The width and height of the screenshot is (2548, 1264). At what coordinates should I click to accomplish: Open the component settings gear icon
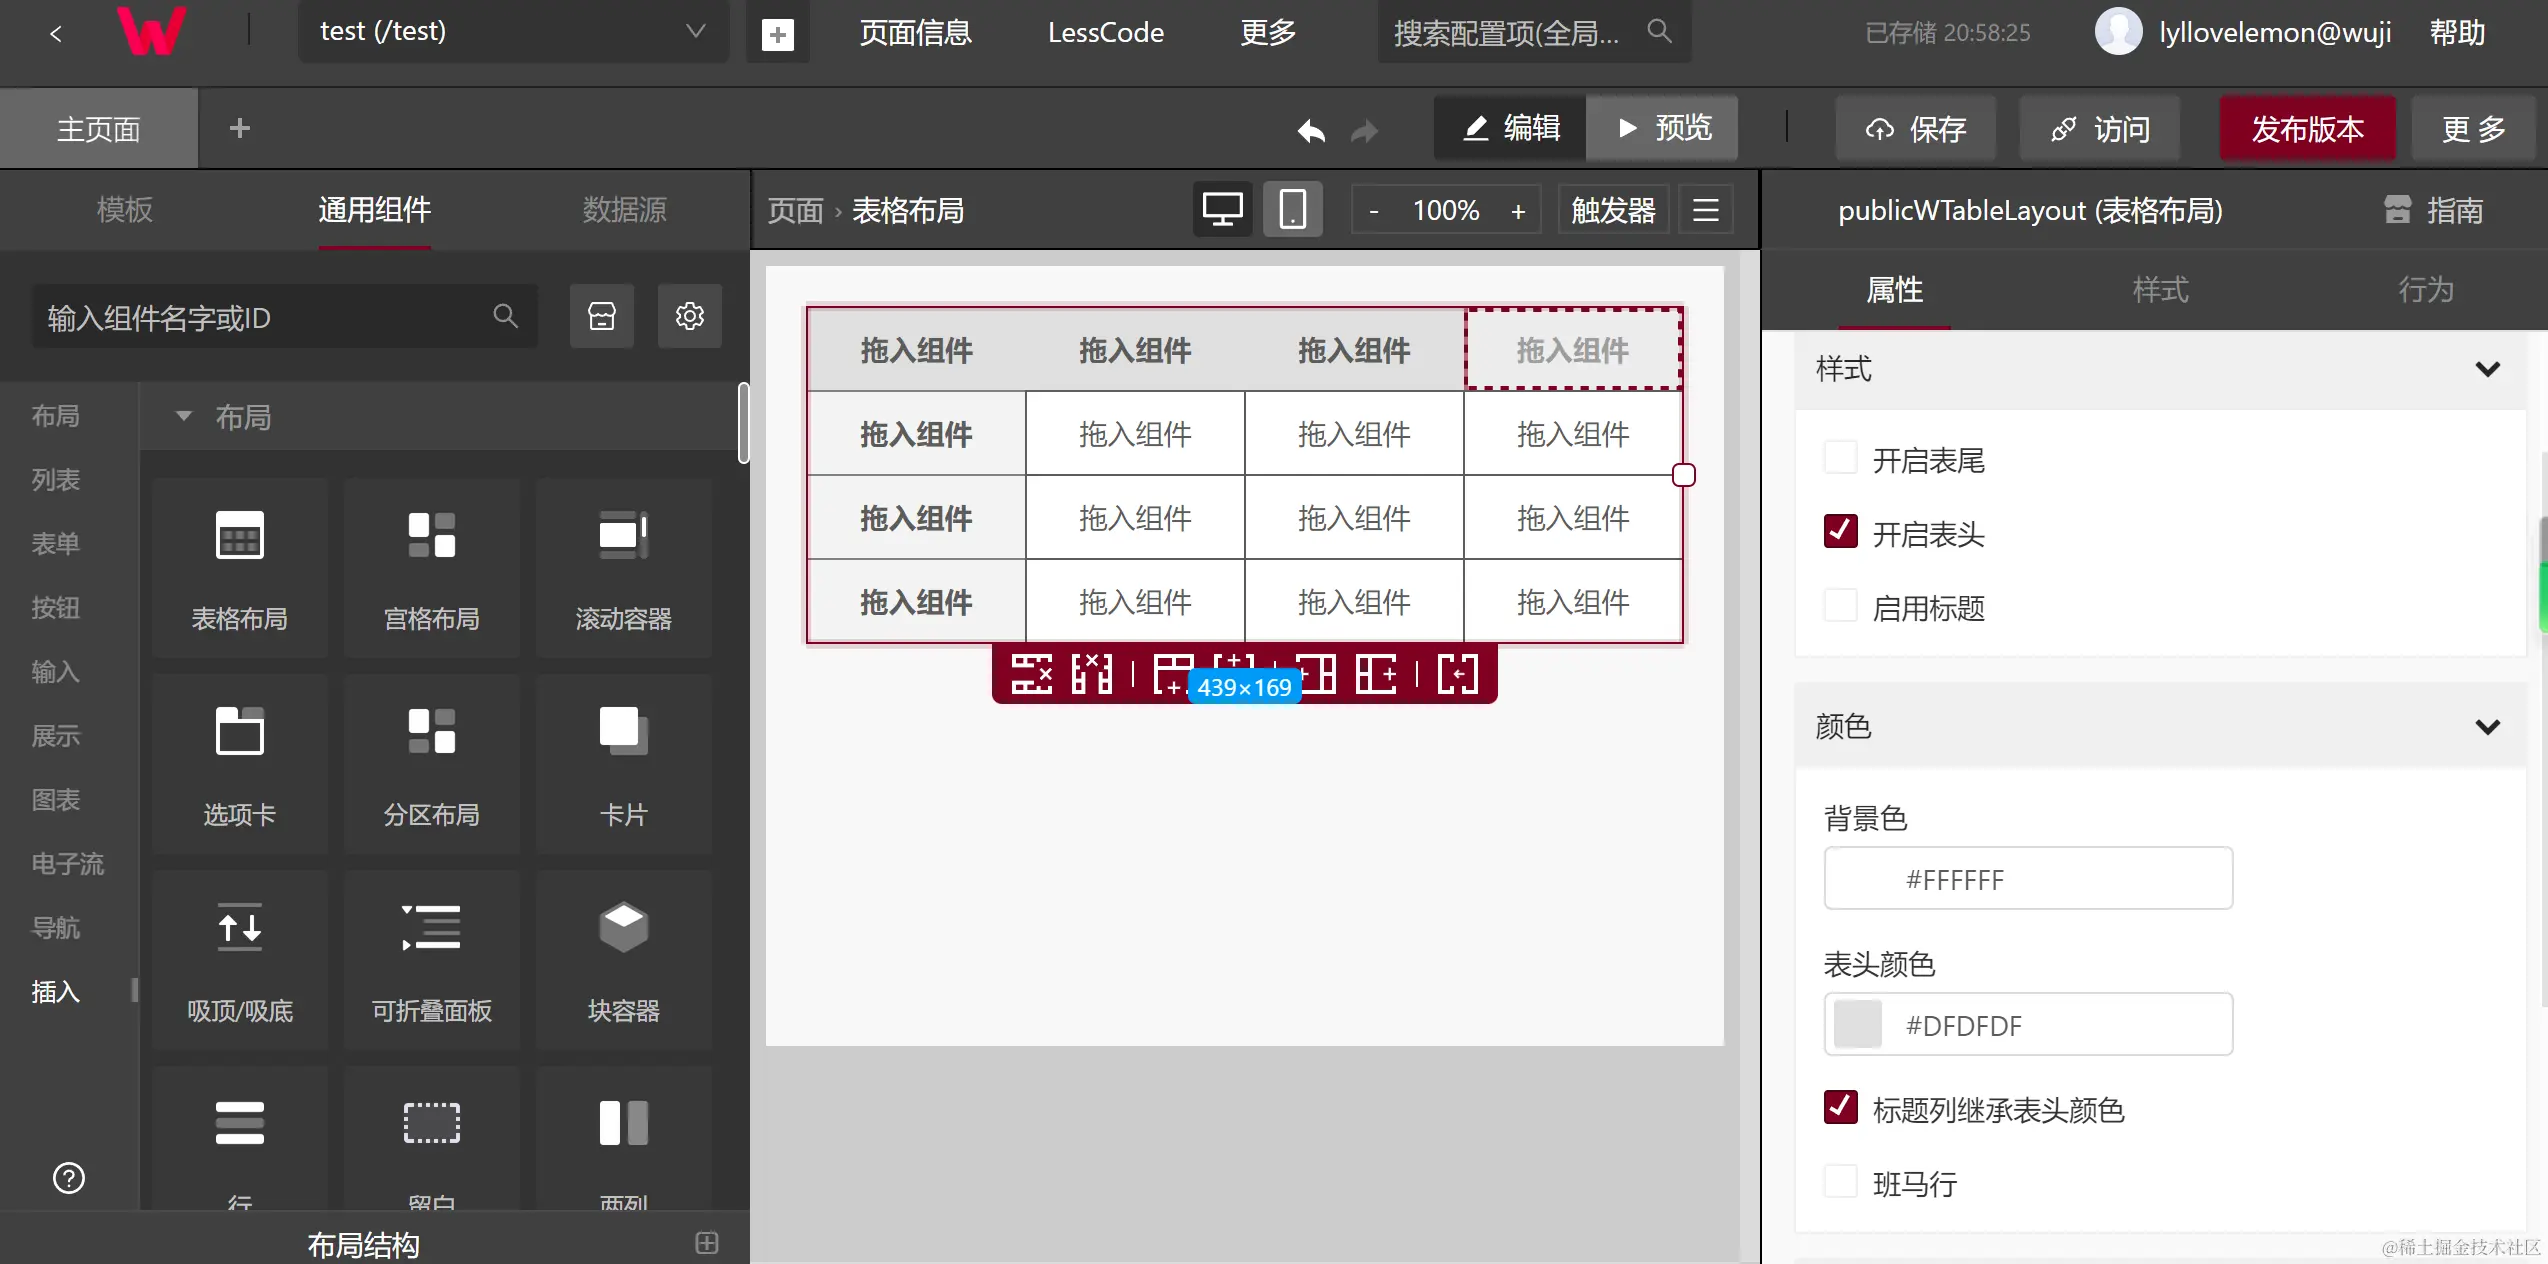690,317
